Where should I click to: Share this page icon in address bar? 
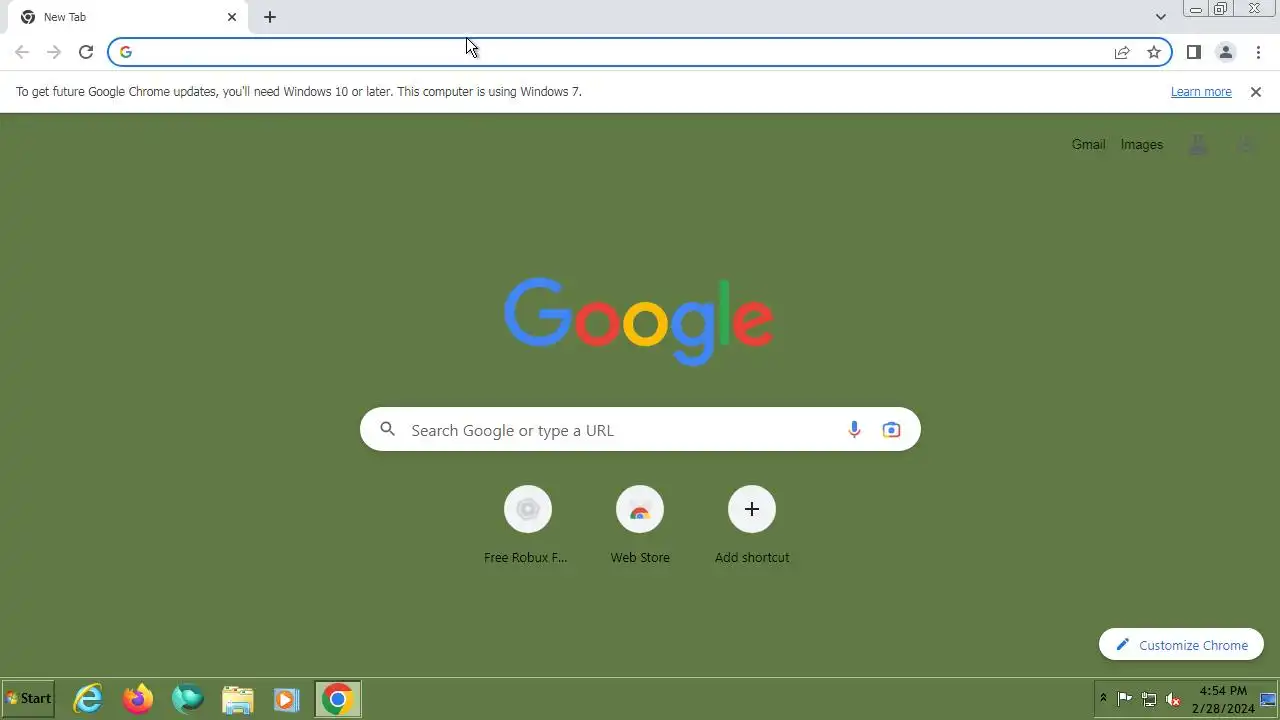pos(1122,52)
